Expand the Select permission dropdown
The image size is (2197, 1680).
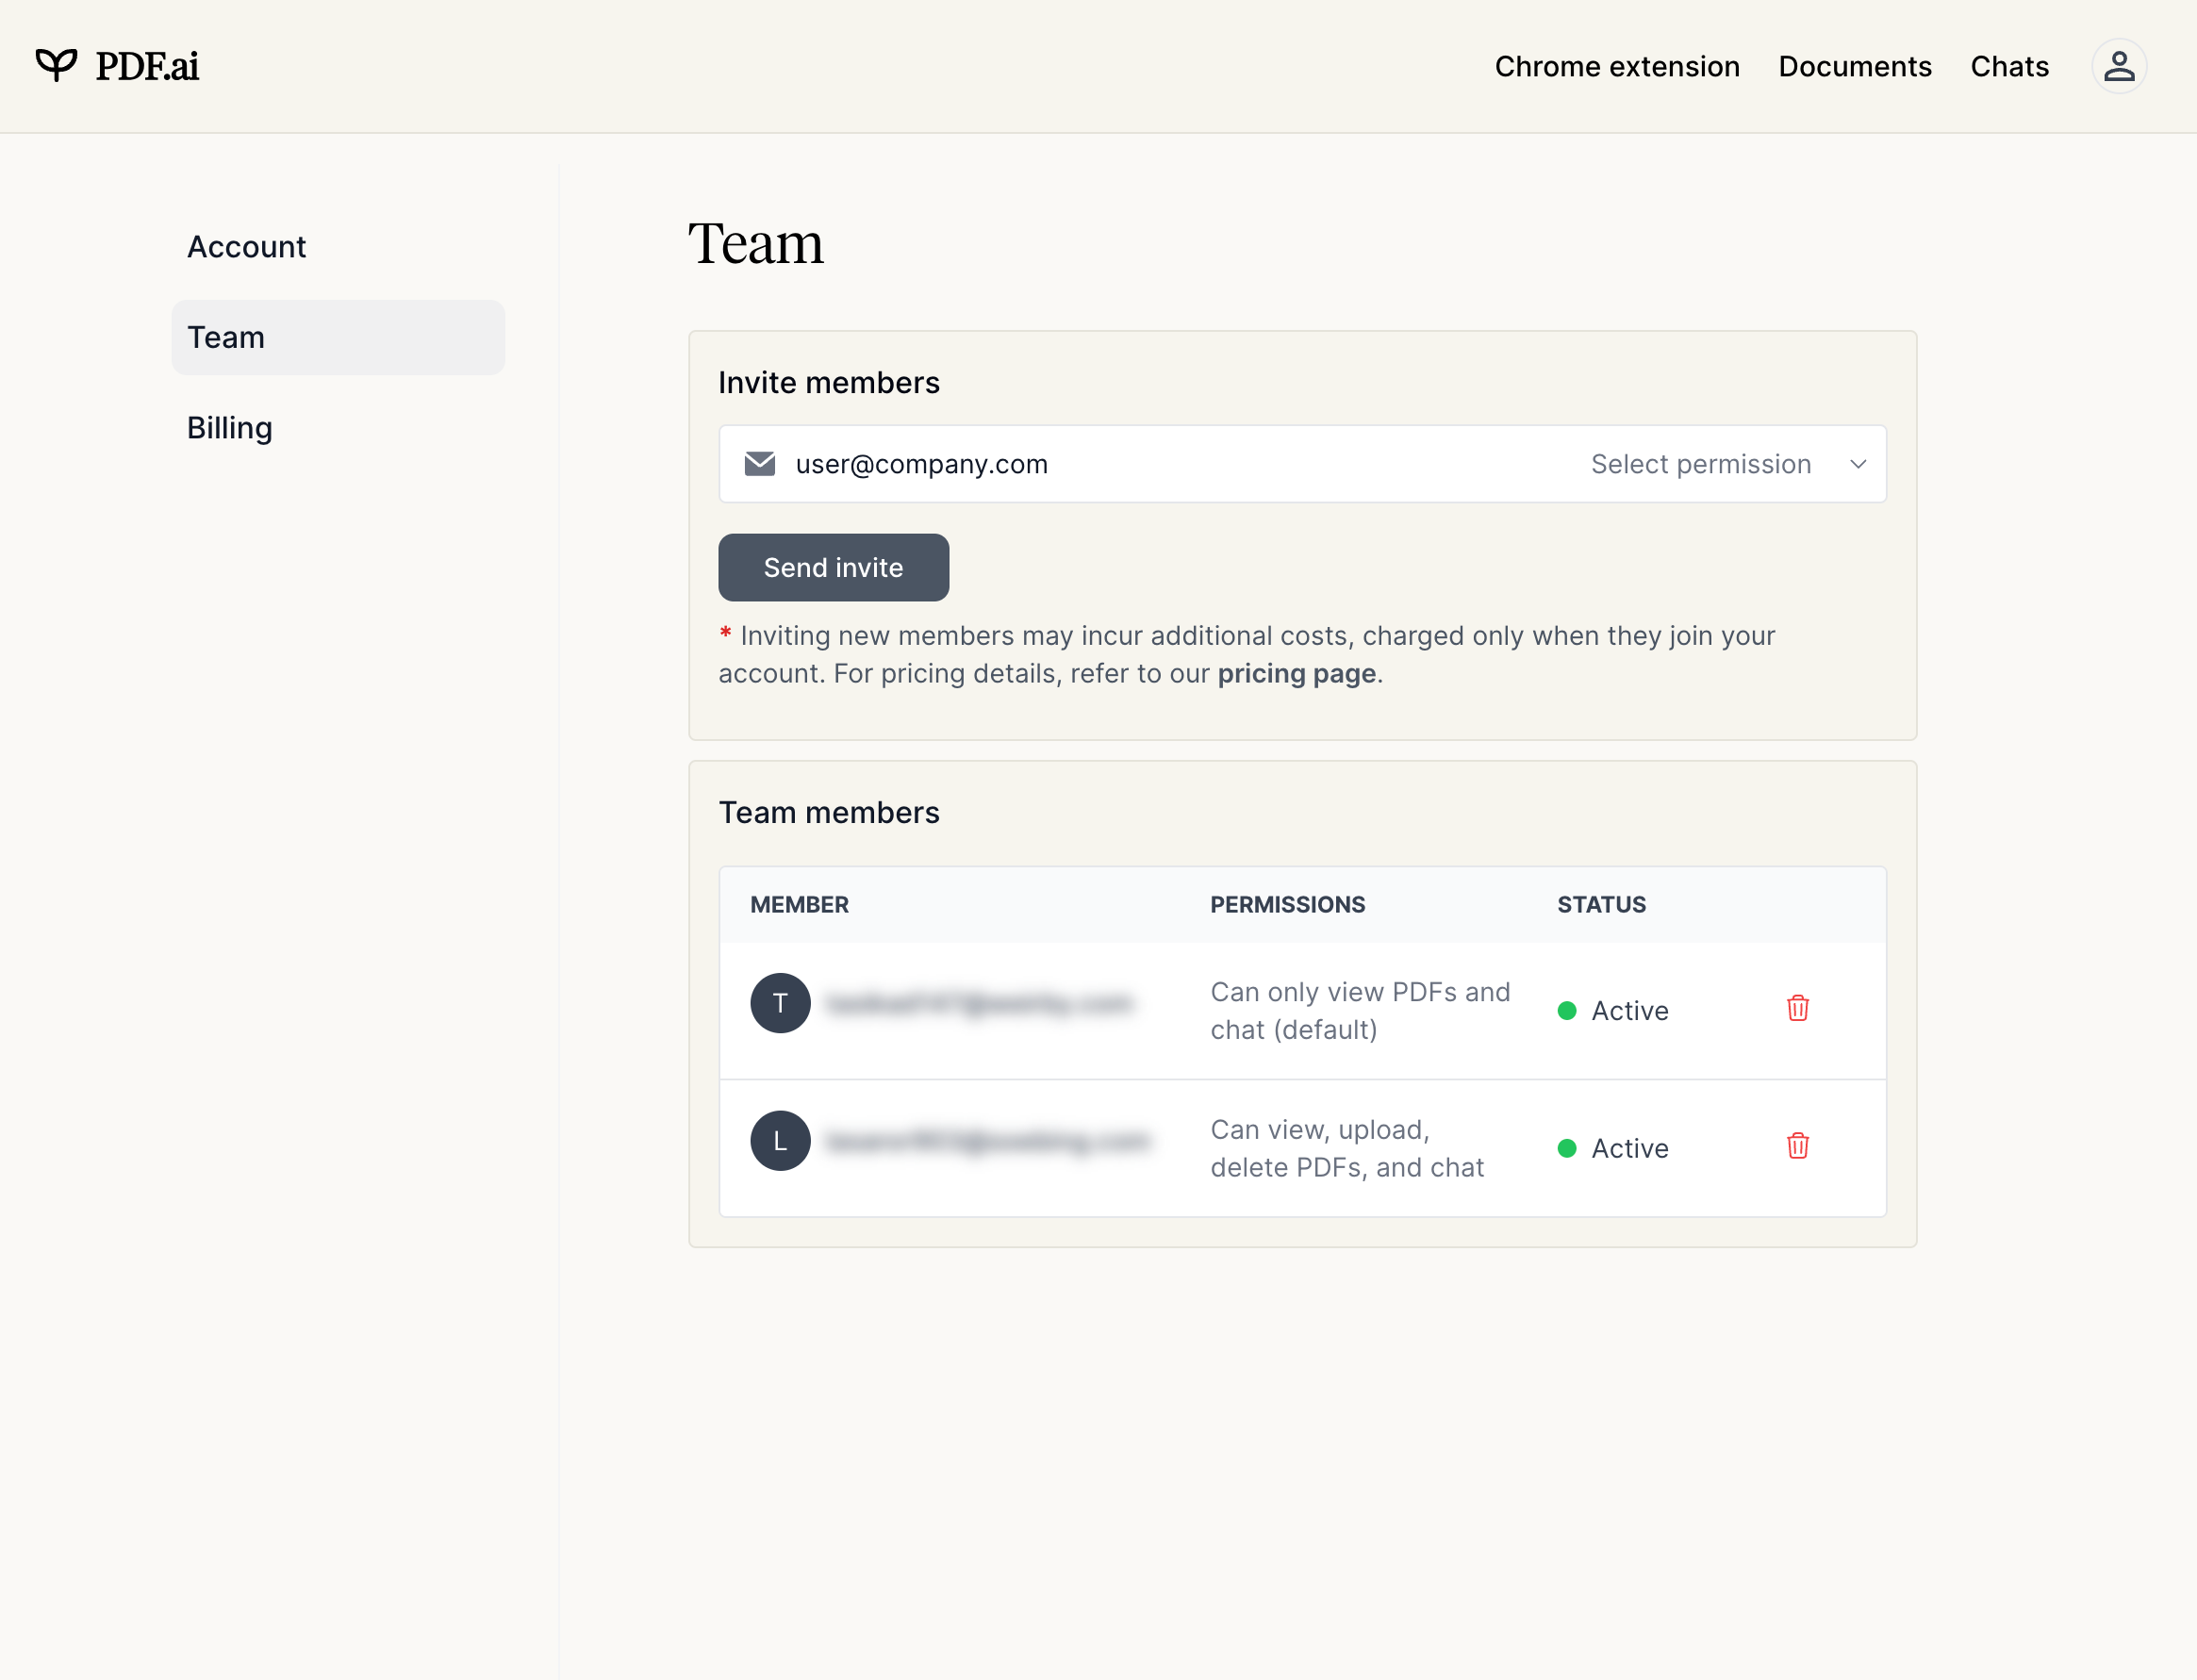[x=1700, y=464]
